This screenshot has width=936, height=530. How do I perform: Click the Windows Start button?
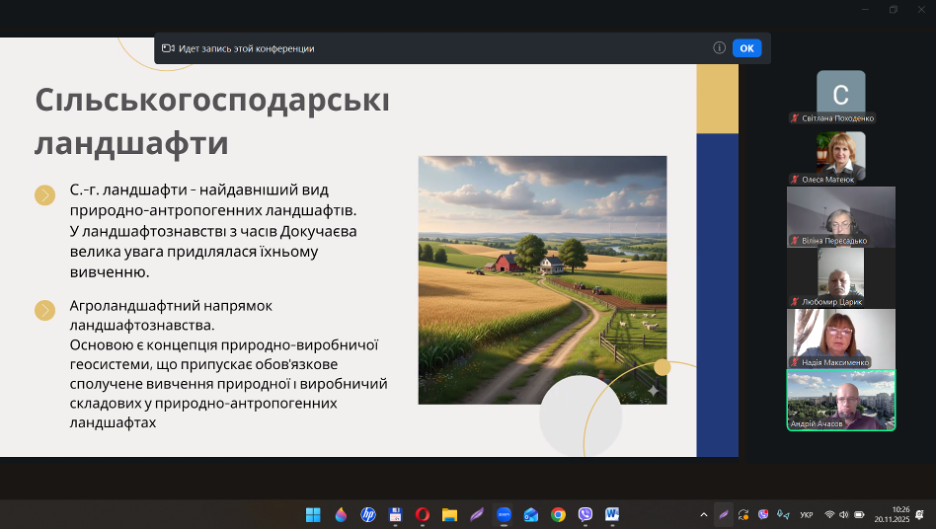click(x=313, y=515)
